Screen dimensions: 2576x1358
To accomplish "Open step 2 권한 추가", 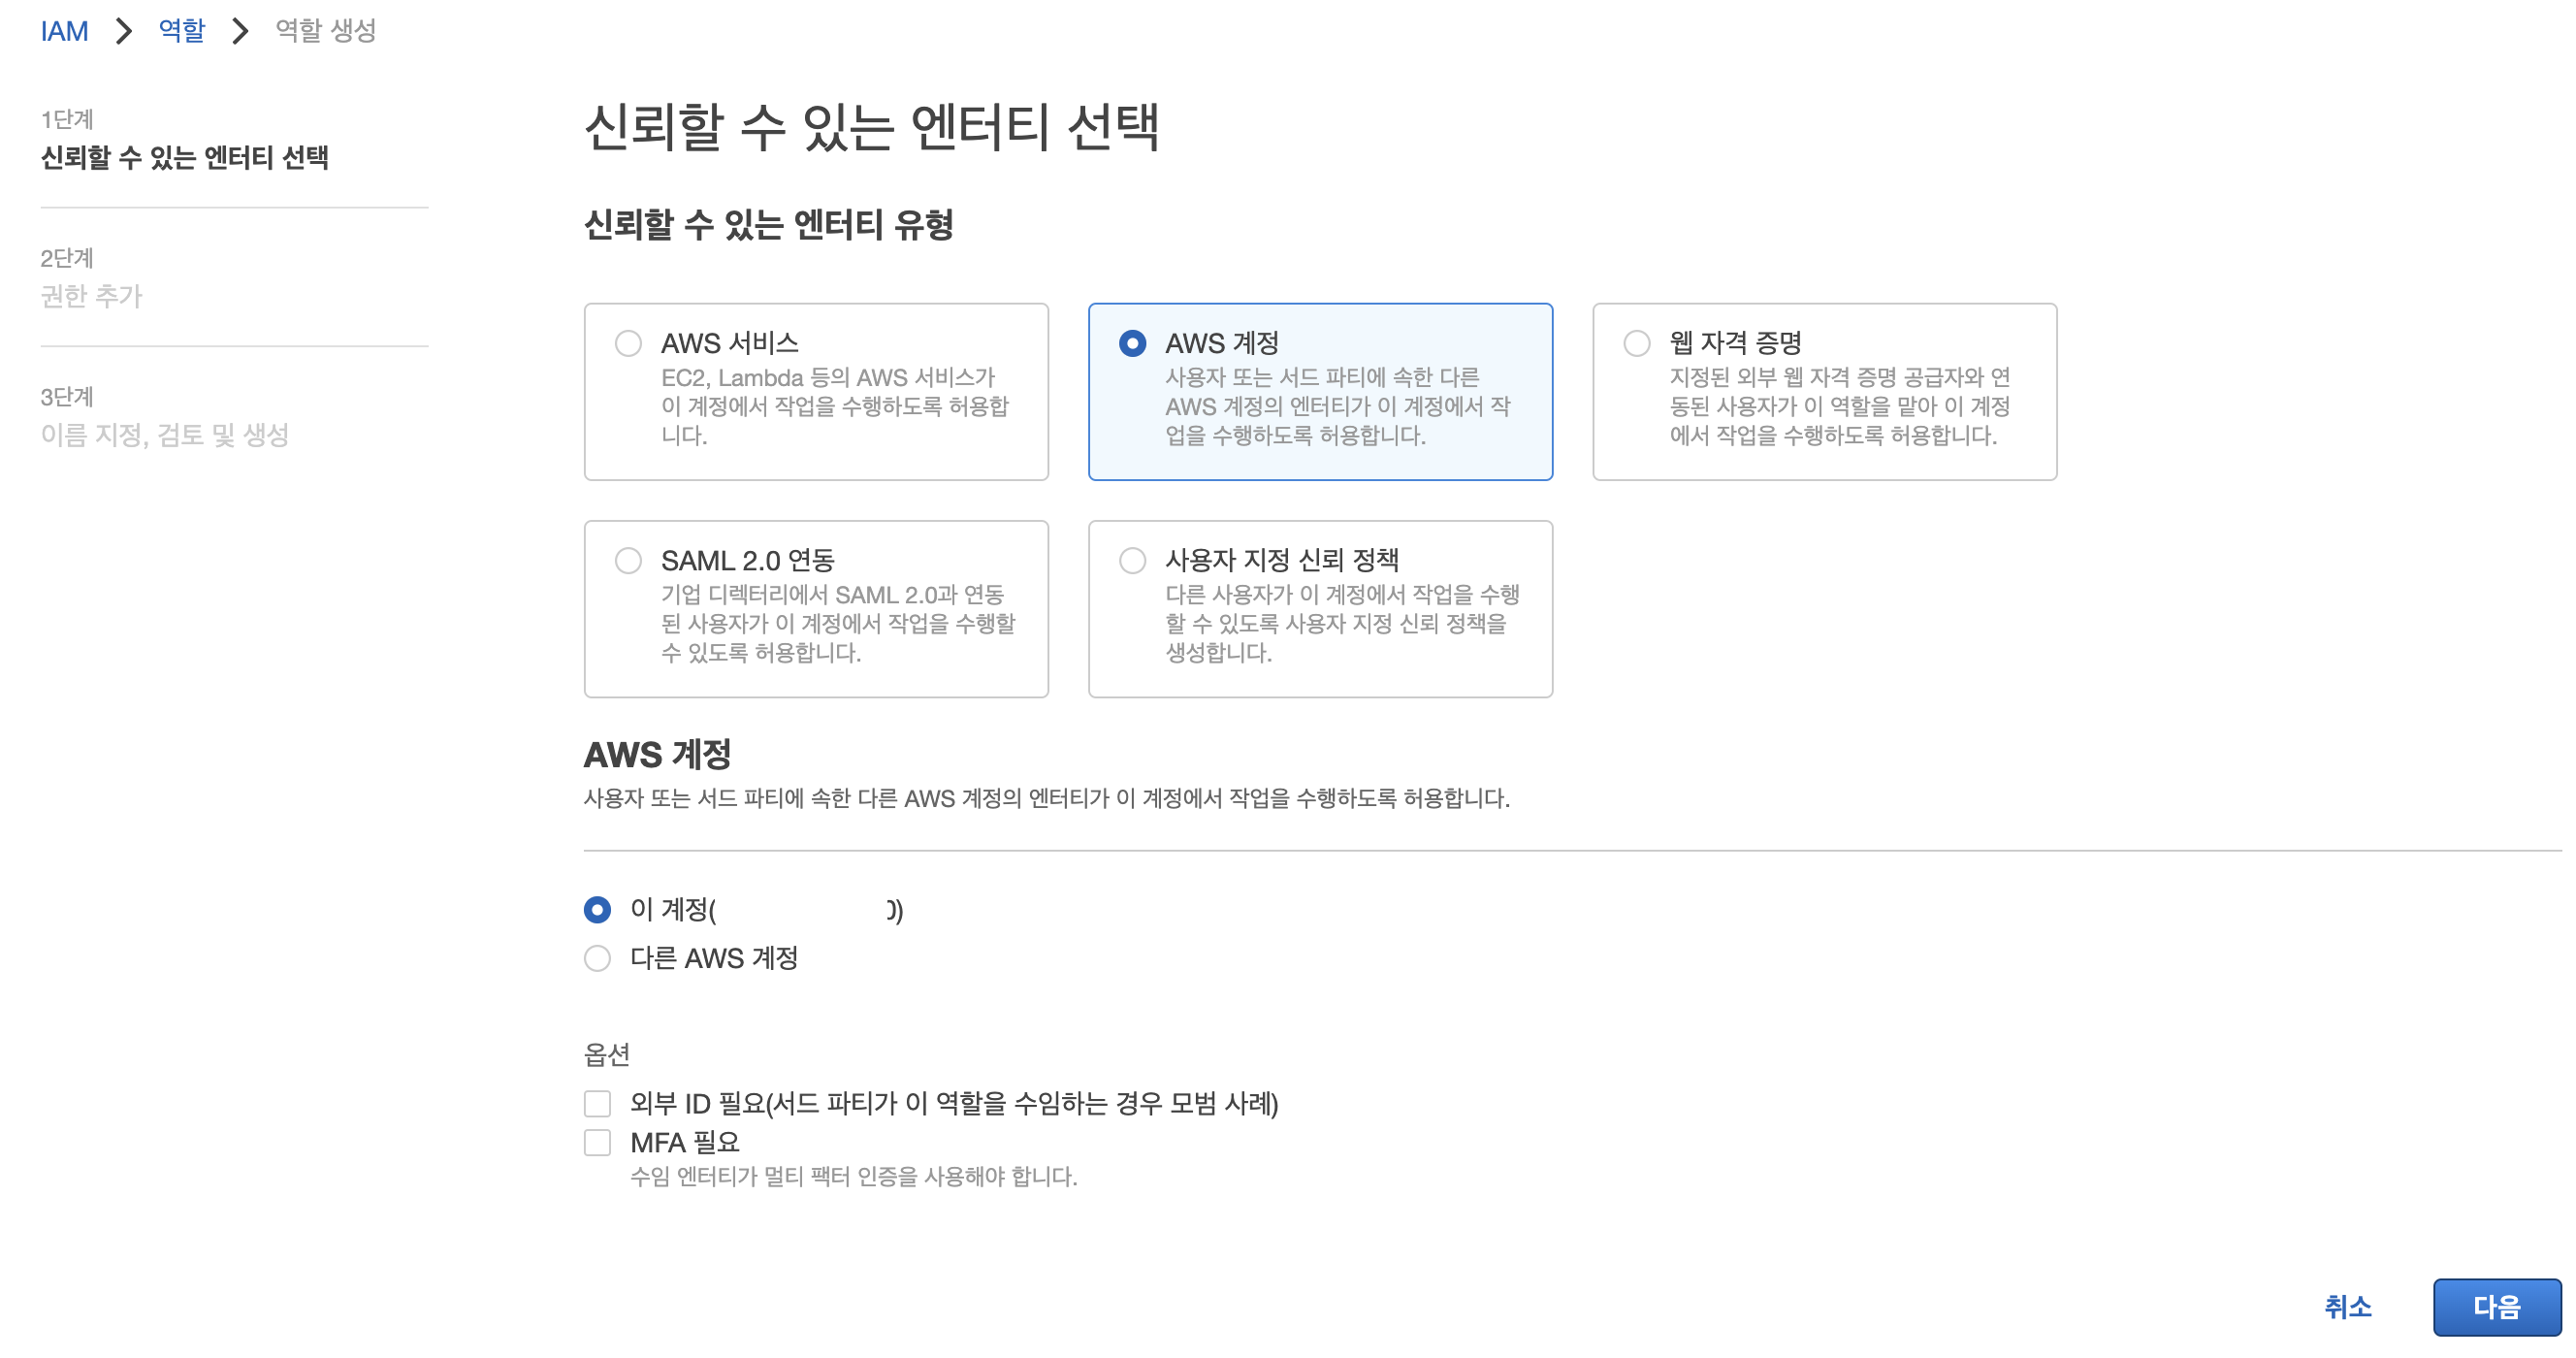I will pyautogui.click(x=91, y=296).
